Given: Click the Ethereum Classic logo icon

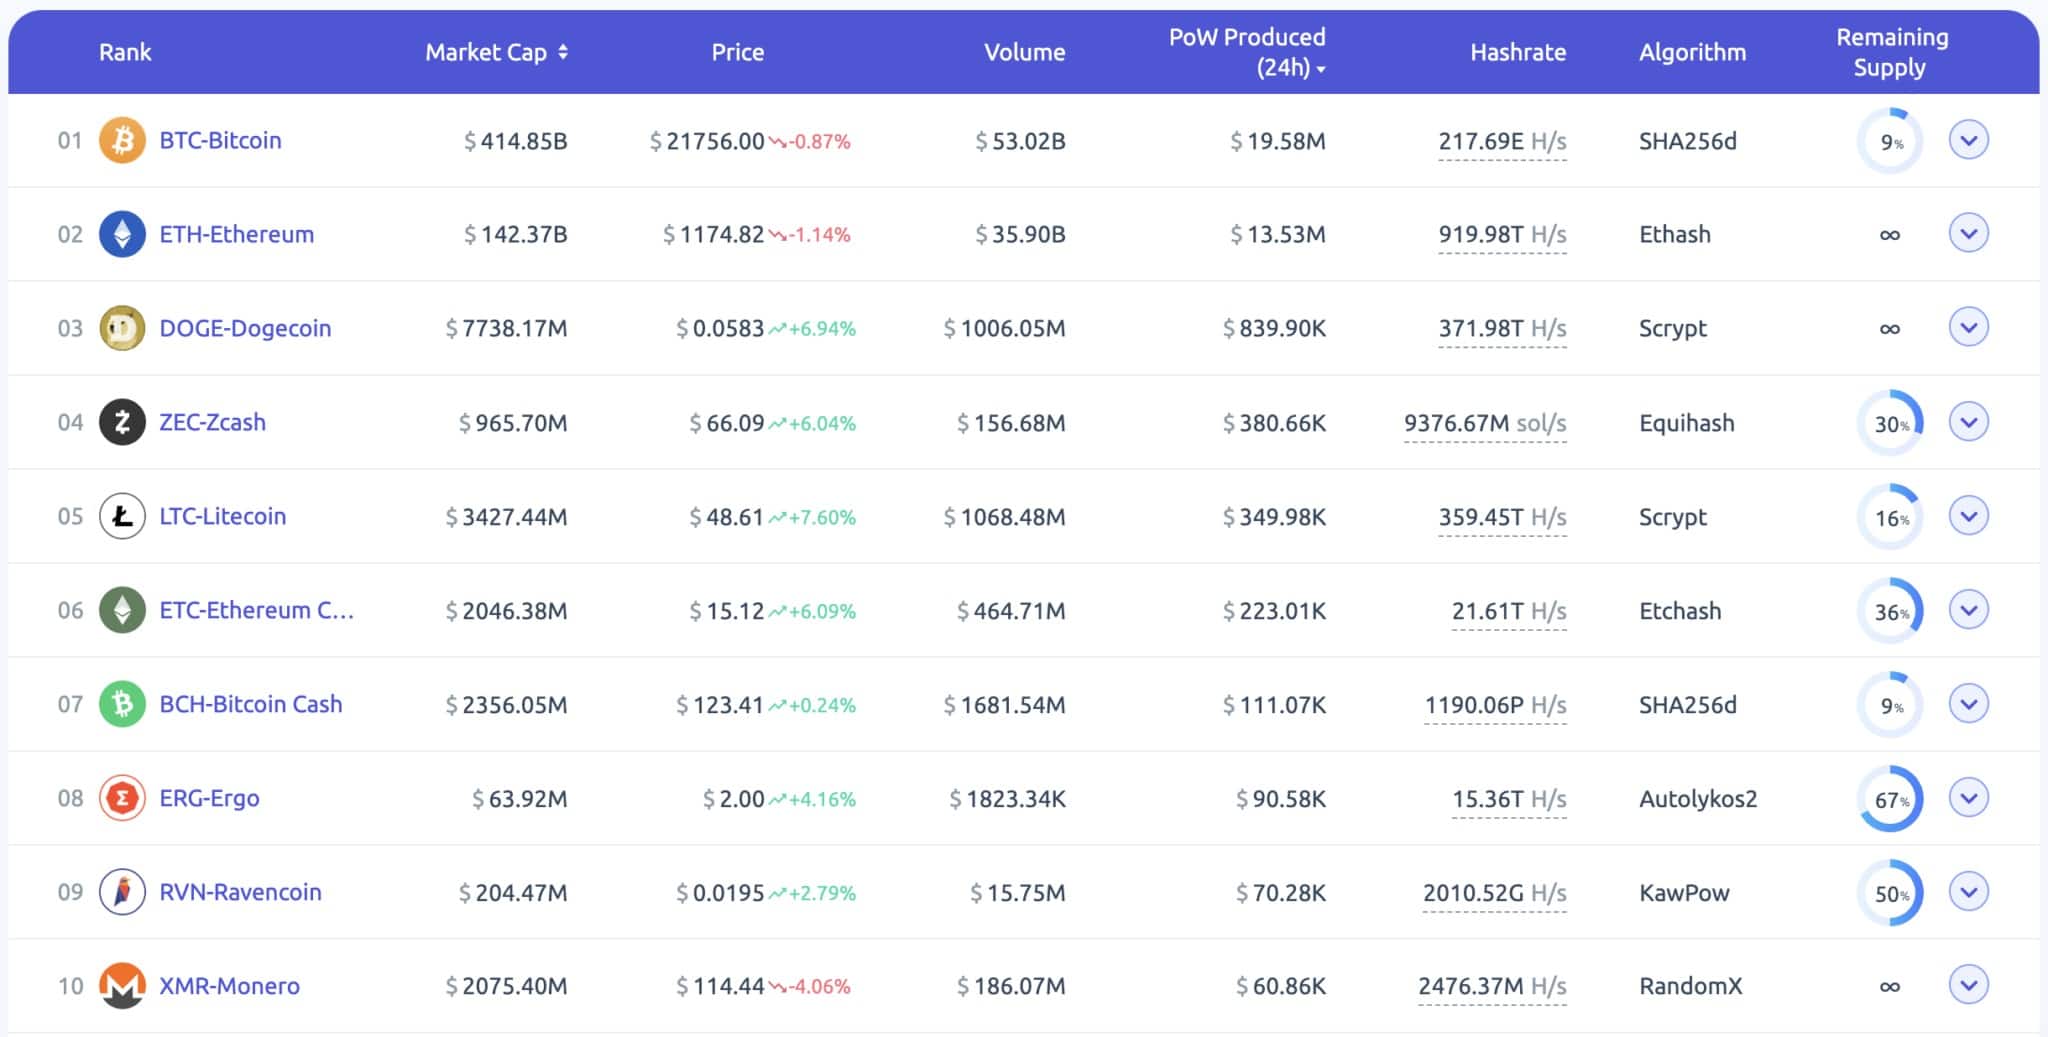Looking at the screenshot, I should click(122, 610).
